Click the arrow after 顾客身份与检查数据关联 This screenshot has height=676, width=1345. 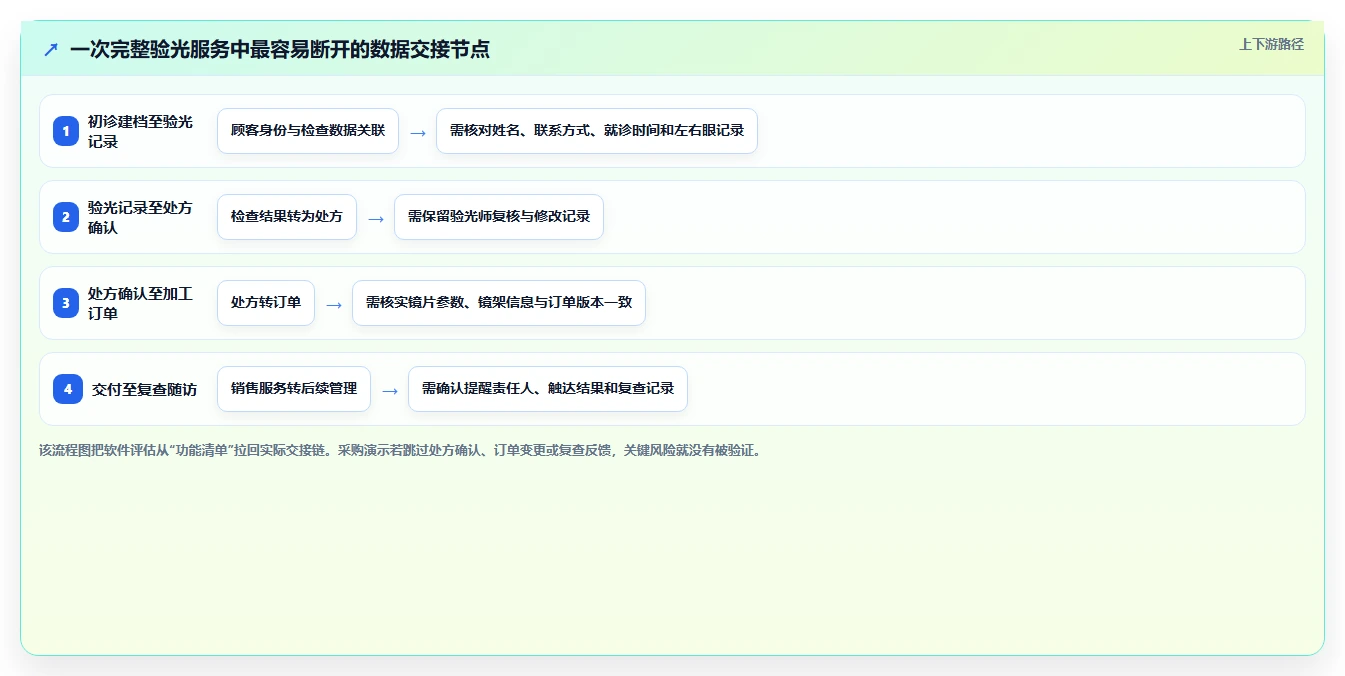(418, 132)
